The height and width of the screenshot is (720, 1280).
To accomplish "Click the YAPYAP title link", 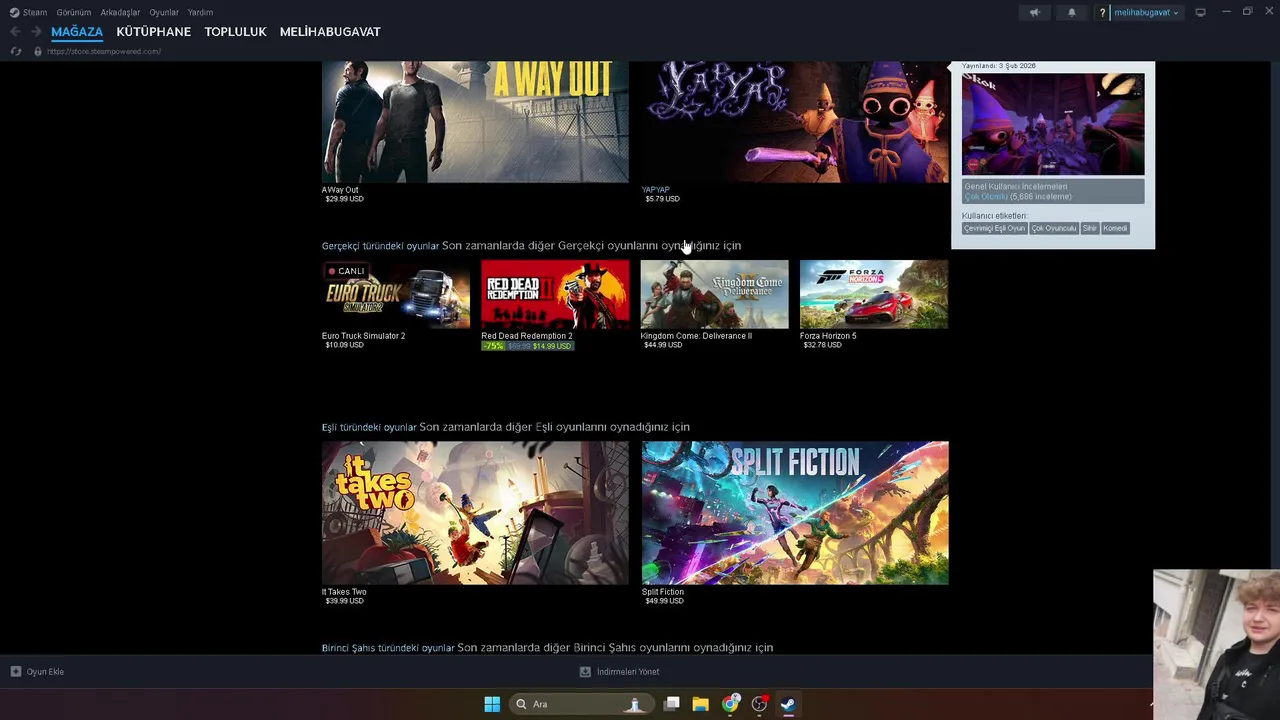I will (655, 189).
